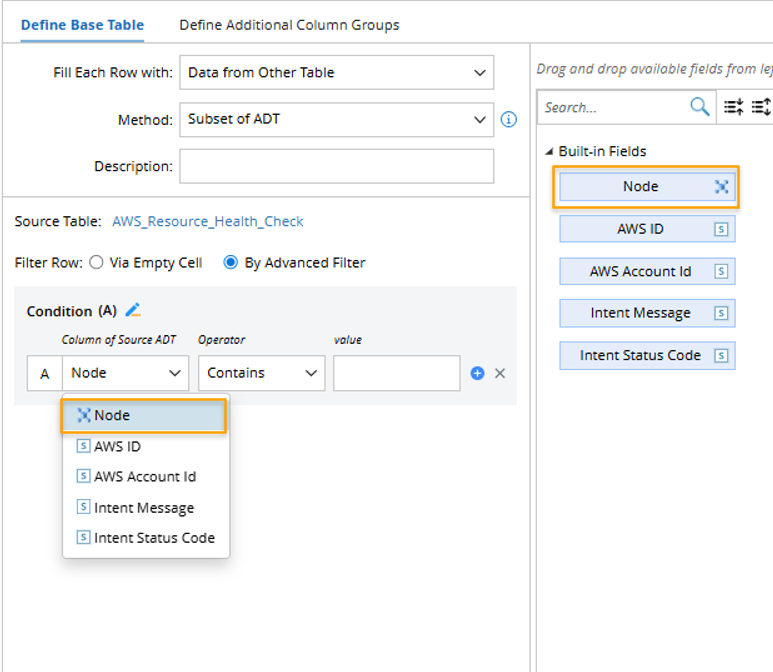
Task: Select the By Advanced Filter radio button
Action: (x=231, y=263)
